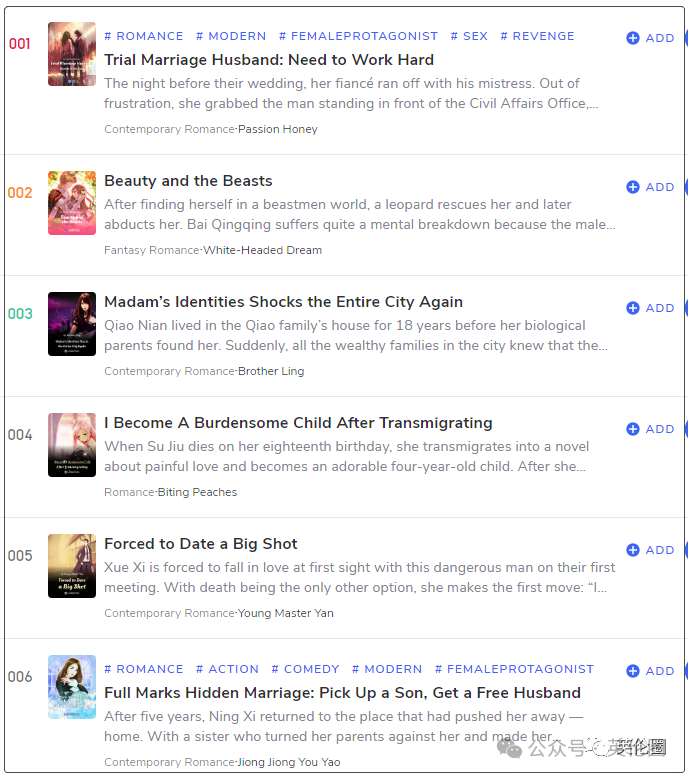The image size is (688, 776).
Task: Select the # REVENGE tag
Action: click(x=537, y=36)
